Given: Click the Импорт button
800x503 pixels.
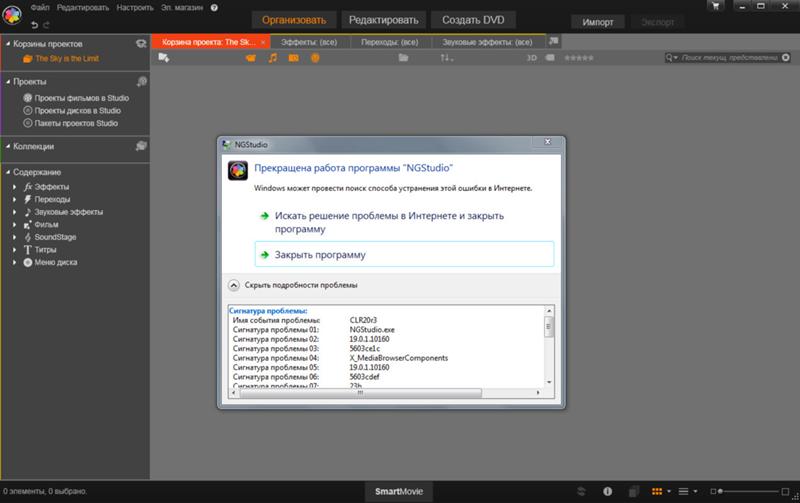Looking at the screenshot, I should 598,22.
